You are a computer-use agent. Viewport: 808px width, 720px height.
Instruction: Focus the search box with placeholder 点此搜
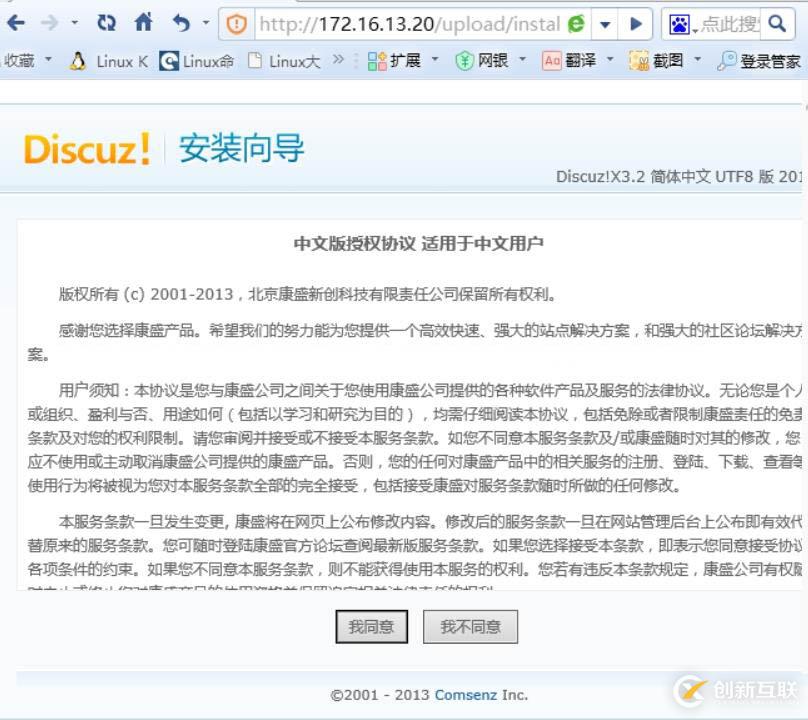tap(730, 24)
